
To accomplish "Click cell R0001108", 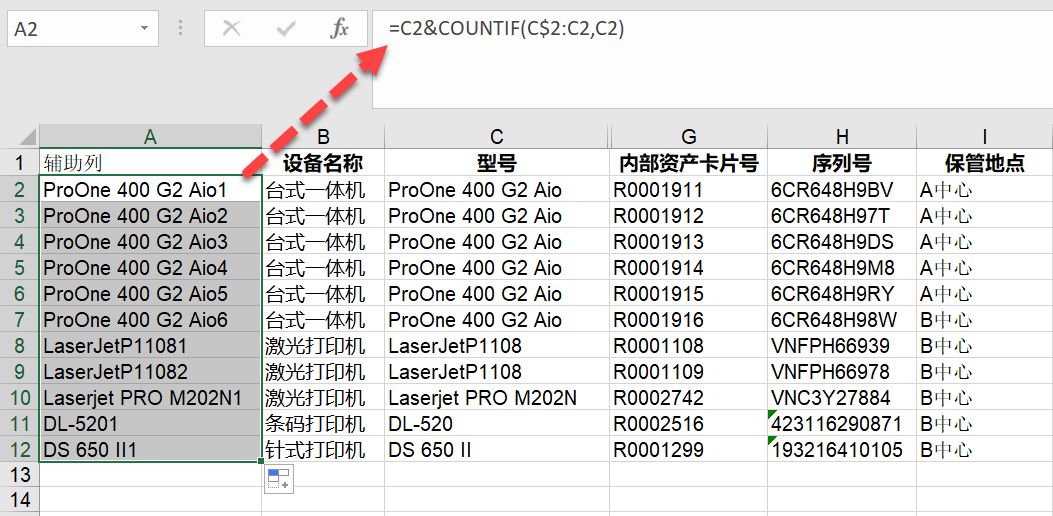I will [x=689, y=345].
